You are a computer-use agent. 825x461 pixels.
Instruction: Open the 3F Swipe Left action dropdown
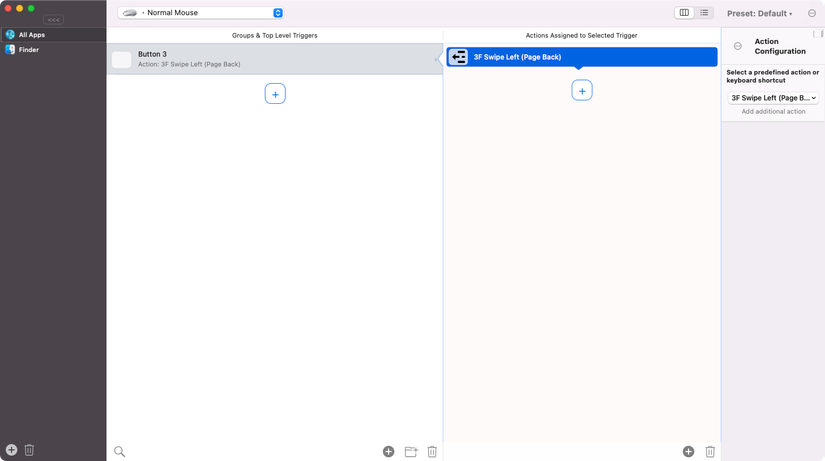[x=773, y=98]
